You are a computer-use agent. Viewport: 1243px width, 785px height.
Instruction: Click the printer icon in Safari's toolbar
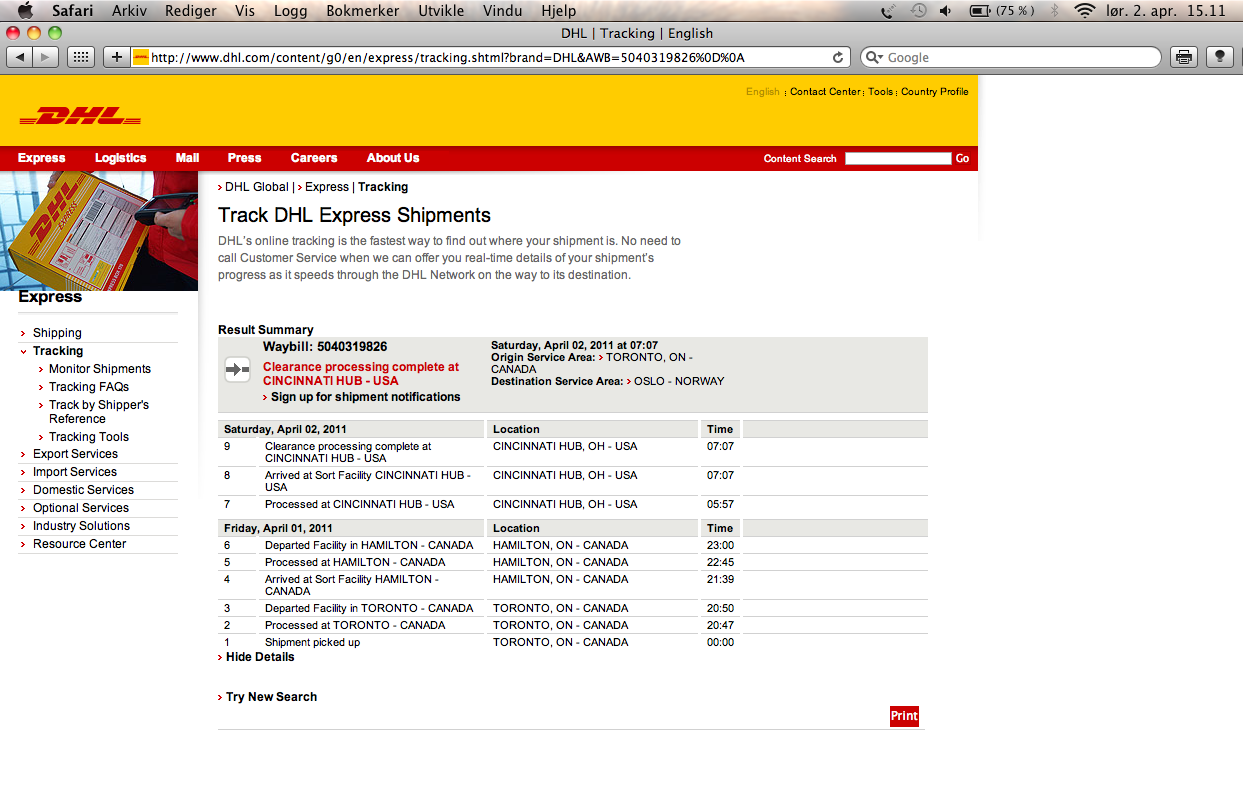tap(1184, 57)
